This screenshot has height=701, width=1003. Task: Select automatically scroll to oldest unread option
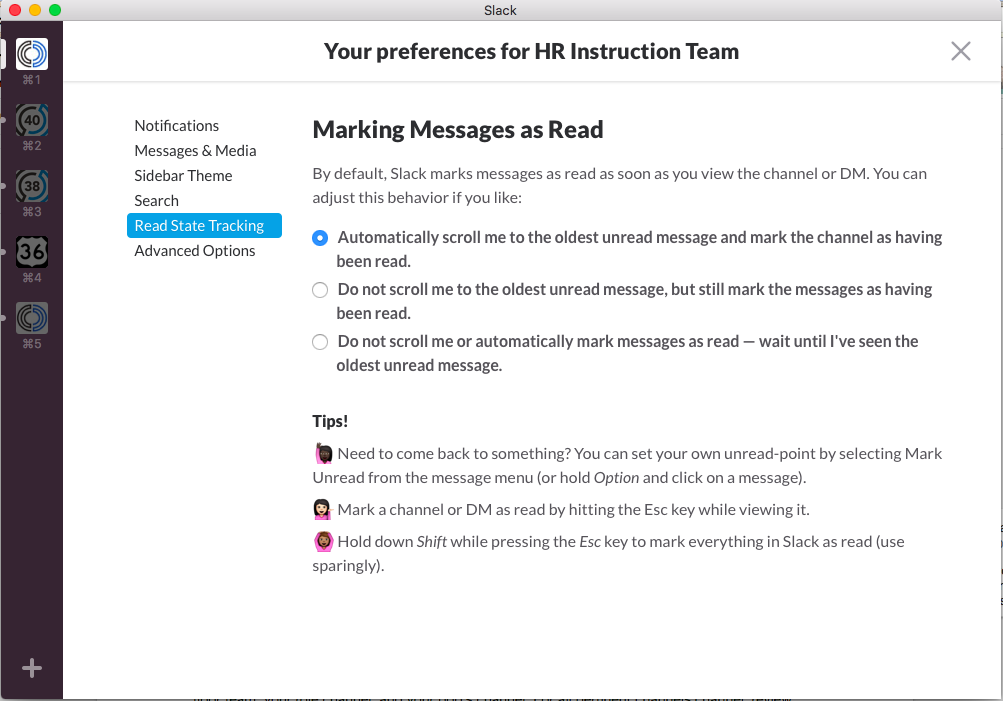[320, 238]
